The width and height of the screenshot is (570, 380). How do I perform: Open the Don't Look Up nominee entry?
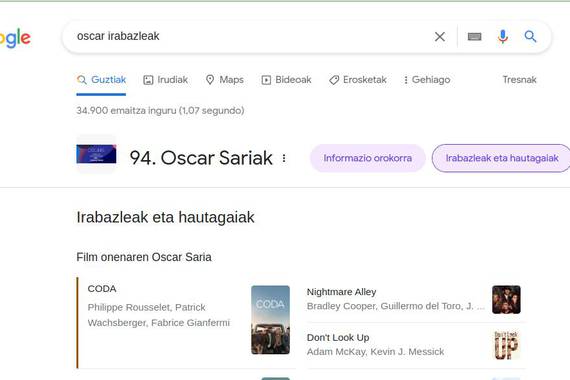tap(416, 345)
